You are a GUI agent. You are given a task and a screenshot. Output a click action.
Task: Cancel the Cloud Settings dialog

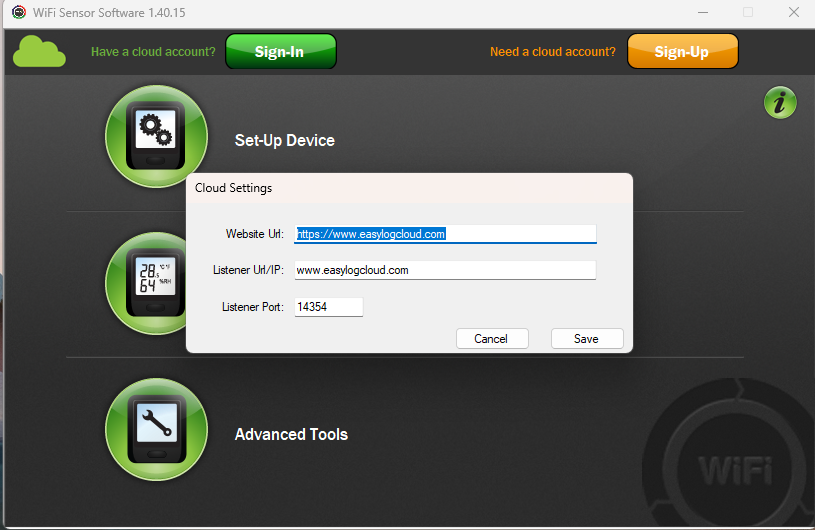(491, 339)
